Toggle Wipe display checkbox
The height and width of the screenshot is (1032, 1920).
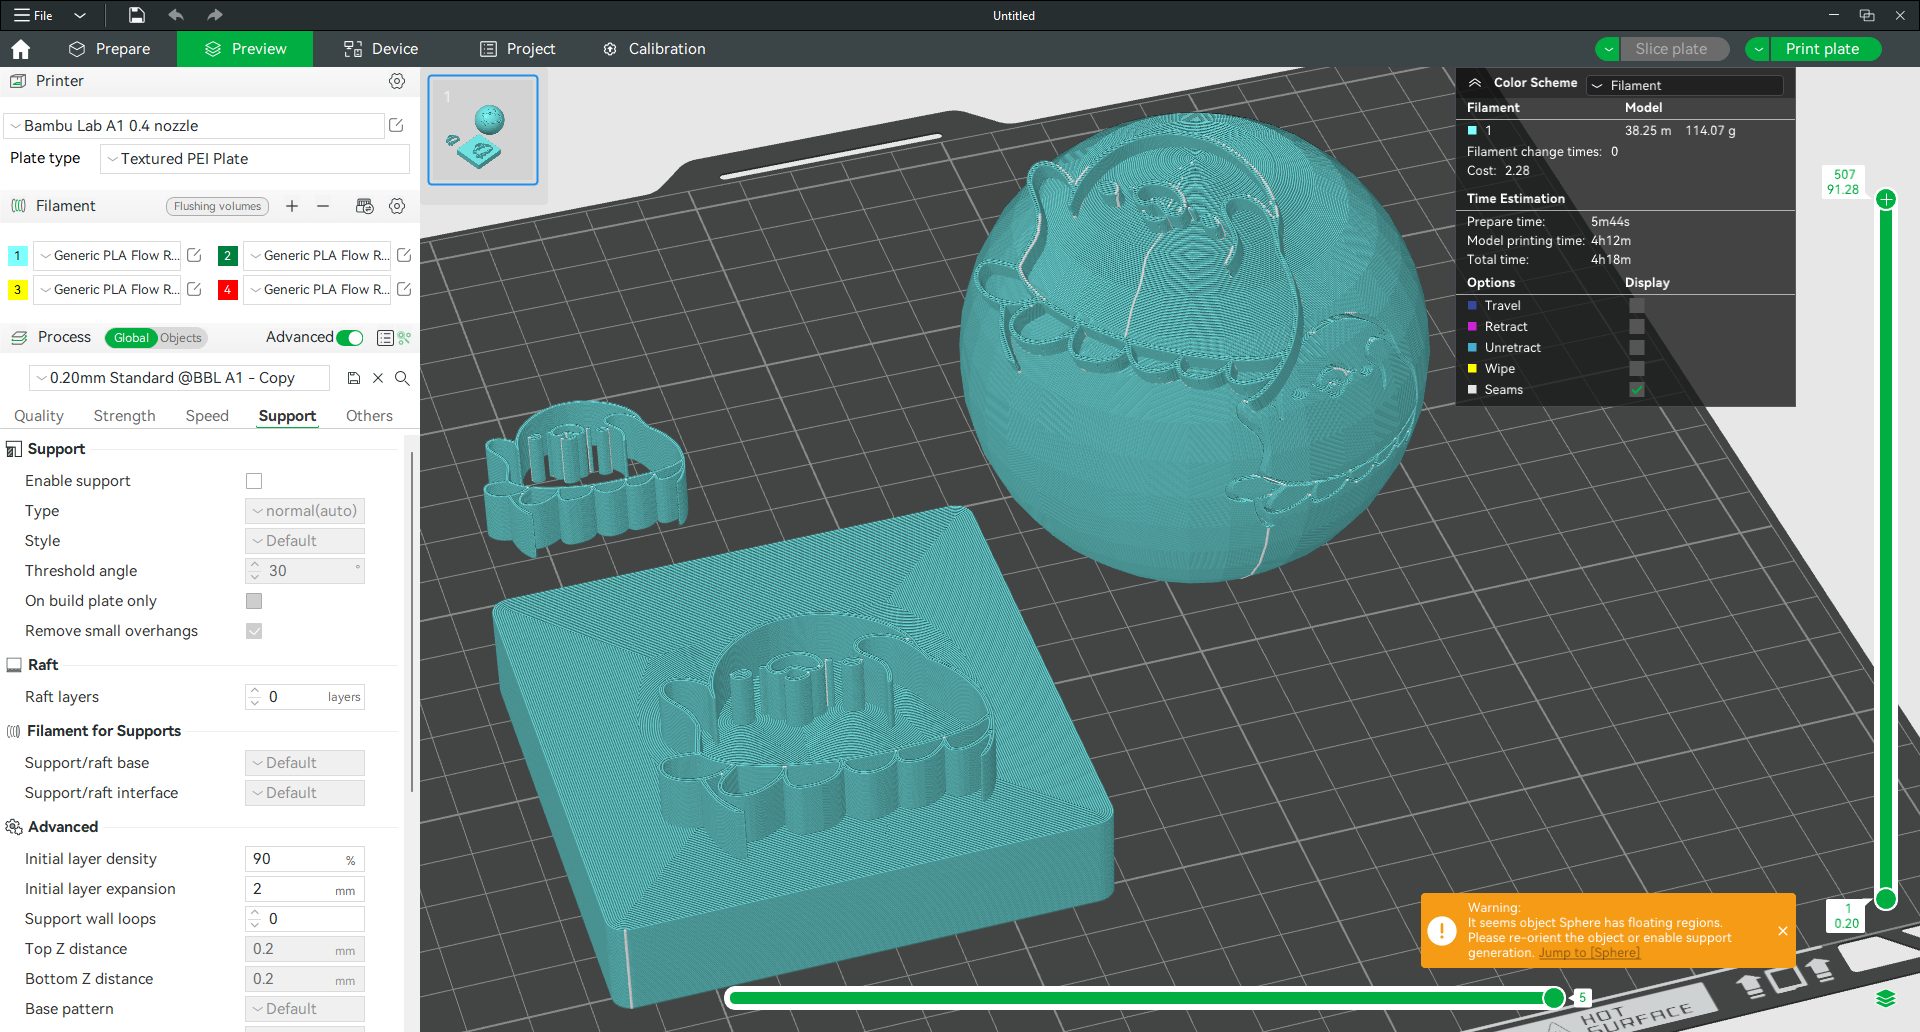[x=1637, y=369]
